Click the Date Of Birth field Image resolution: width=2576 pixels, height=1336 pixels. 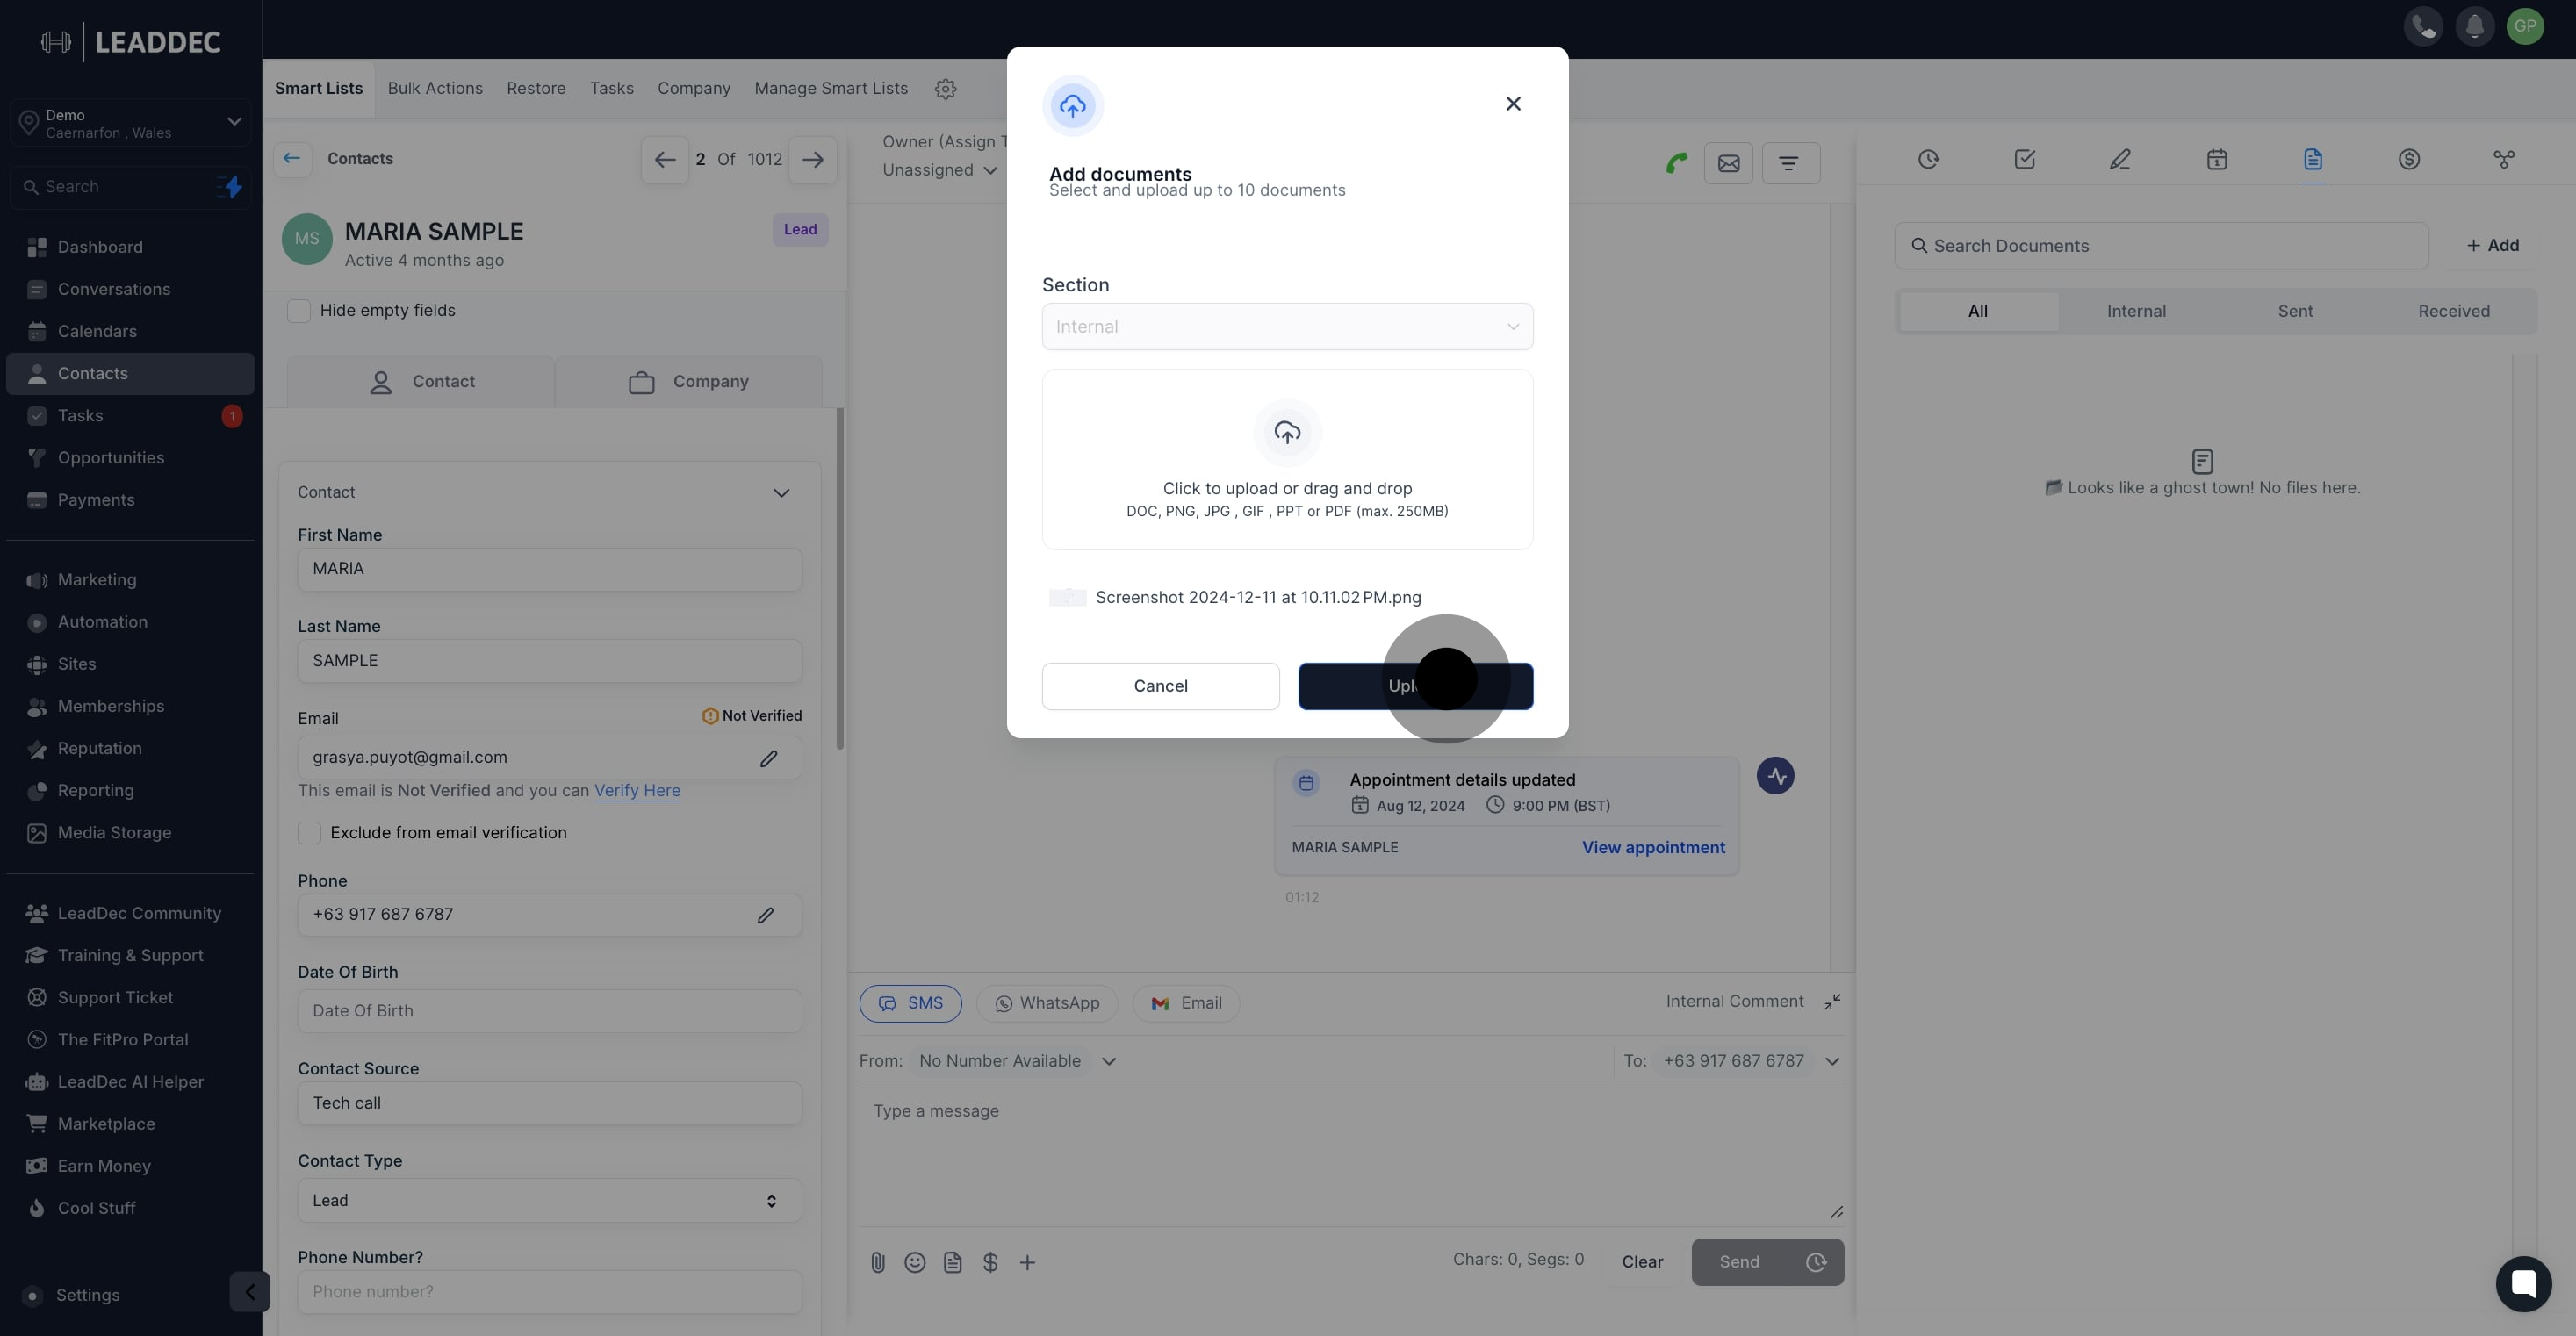pyautogui.click(x=549, y=1011)
